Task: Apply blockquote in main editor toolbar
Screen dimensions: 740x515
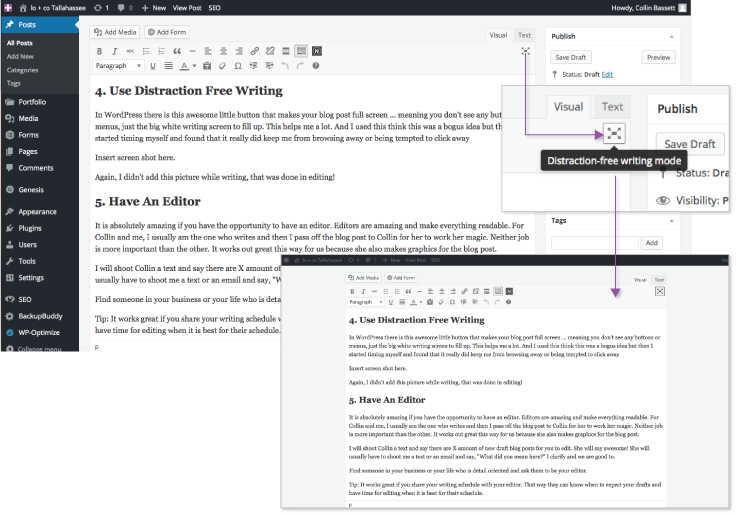Action: pyautogui.click(x=177, y=51)
